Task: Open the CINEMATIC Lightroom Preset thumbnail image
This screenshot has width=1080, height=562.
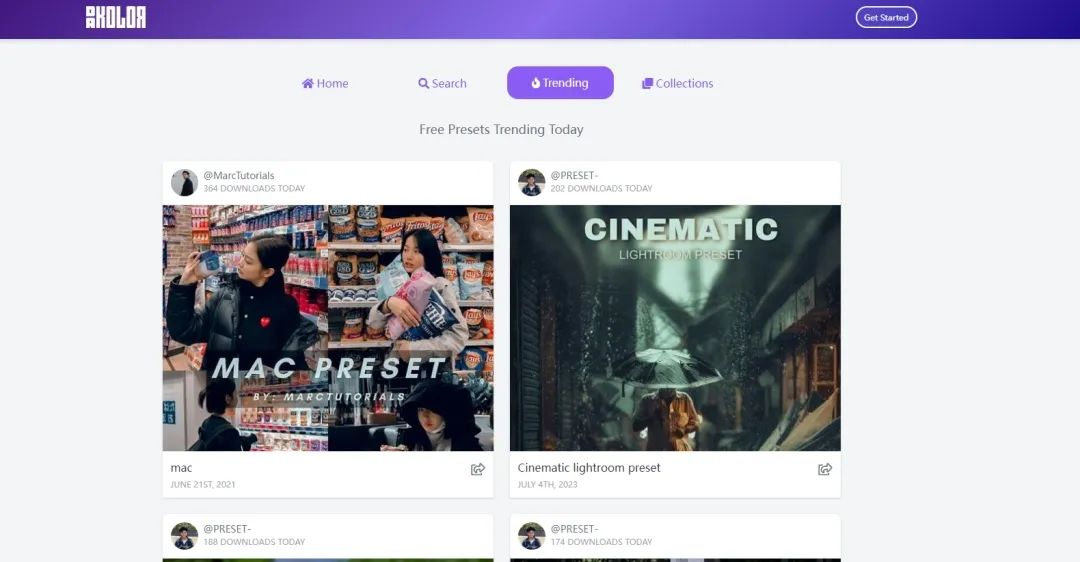Action: [x=675, y=328]
